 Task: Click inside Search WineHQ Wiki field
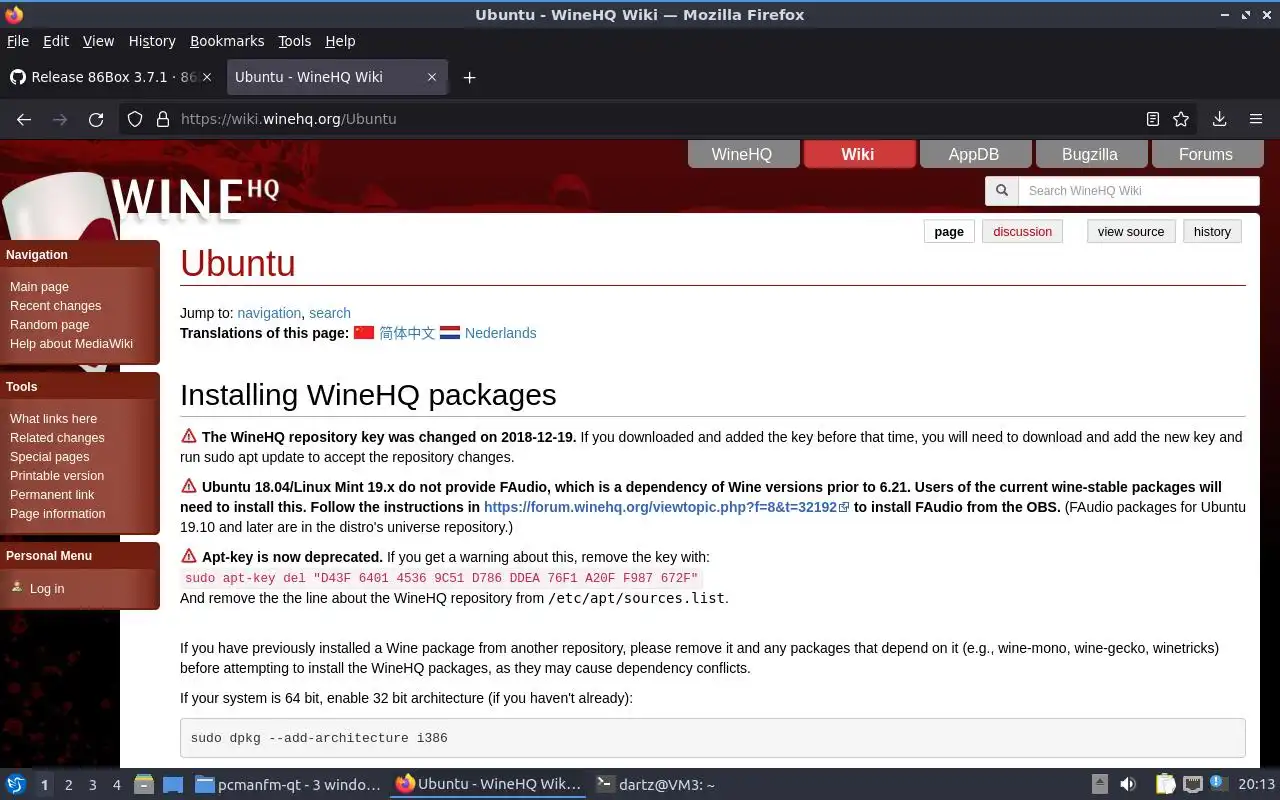(x=1138, y=191)
